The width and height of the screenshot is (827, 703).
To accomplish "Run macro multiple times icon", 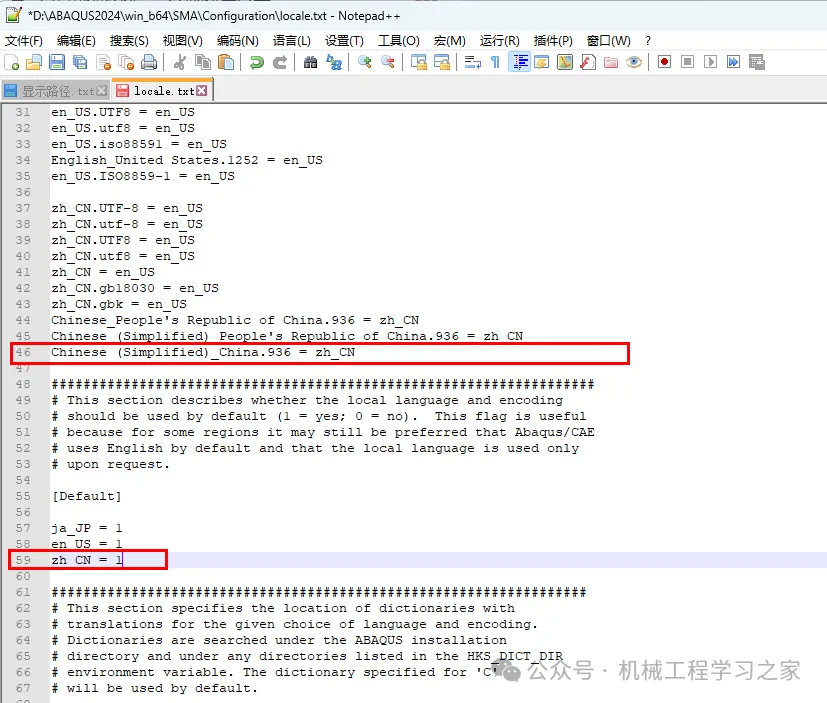I will point(733,62).
